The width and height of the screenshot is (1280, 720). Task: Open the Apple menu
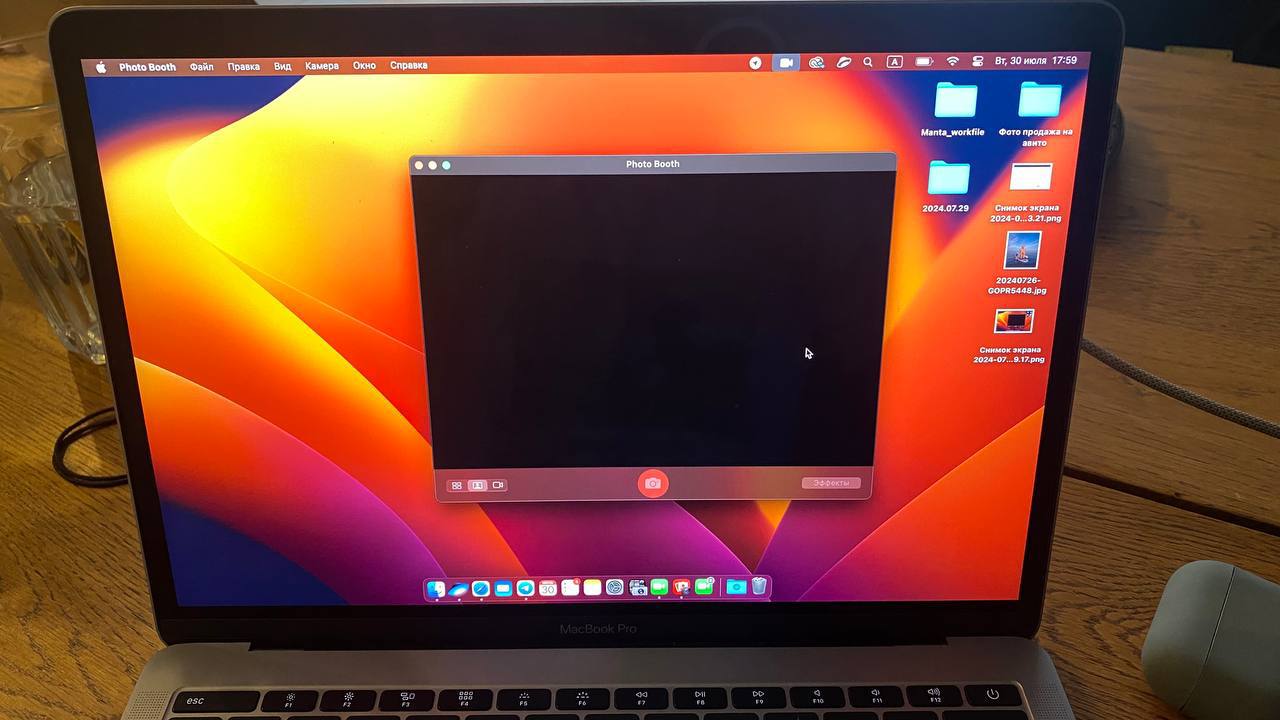[101, 67]
